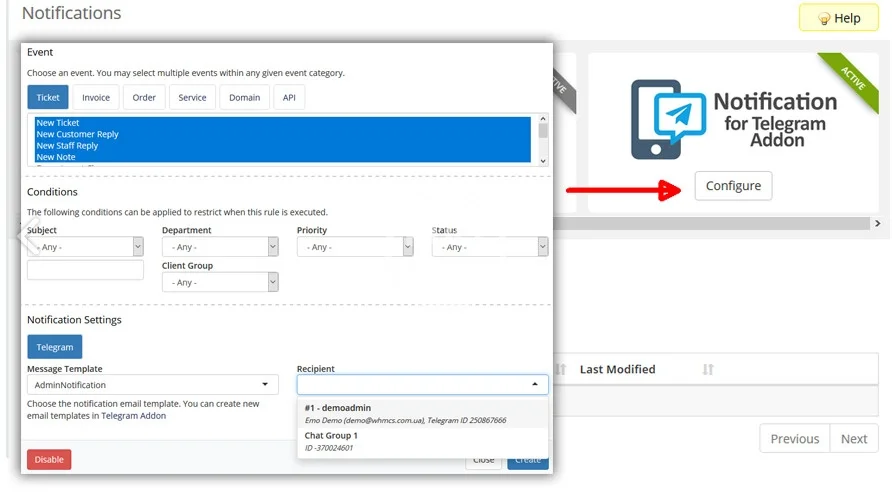Choose Chat Group 1 recipient option
The height and width of the screenshot is (498, 892).
[422, 441]
